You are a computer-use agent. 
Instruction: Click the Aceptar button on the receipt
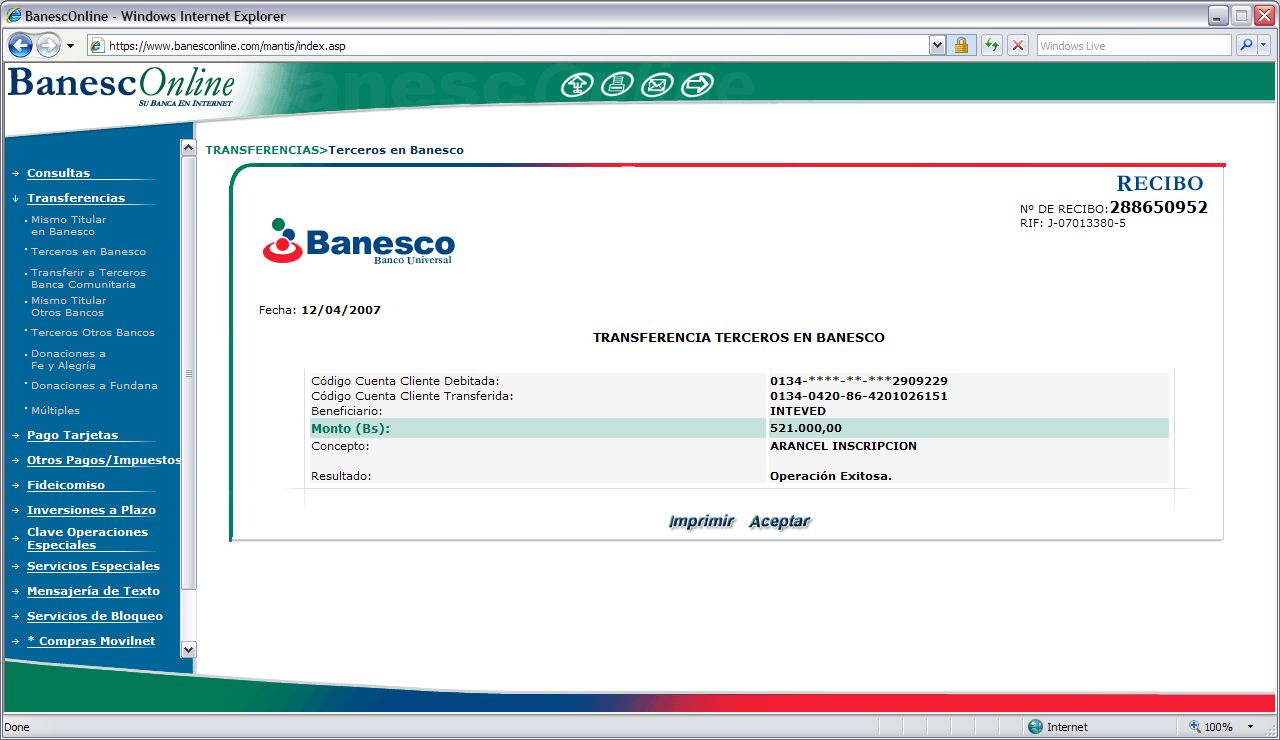tap(780, 521)
